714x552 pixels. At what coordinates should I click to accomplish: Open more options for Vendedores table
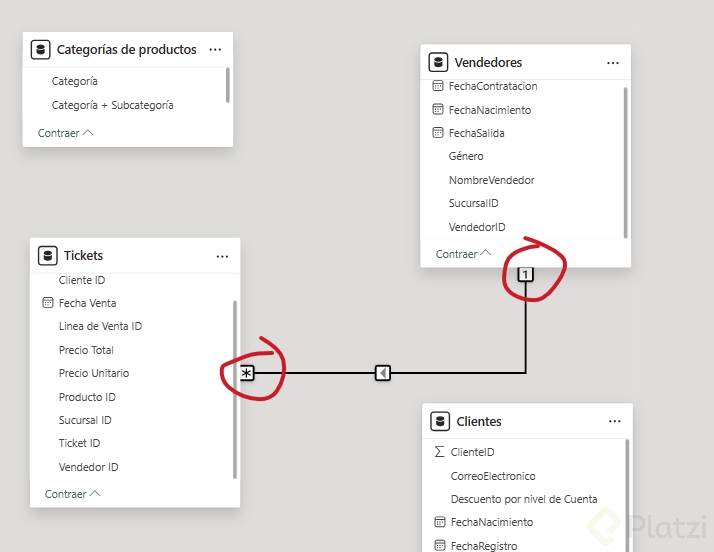click(x=613, y=62)
